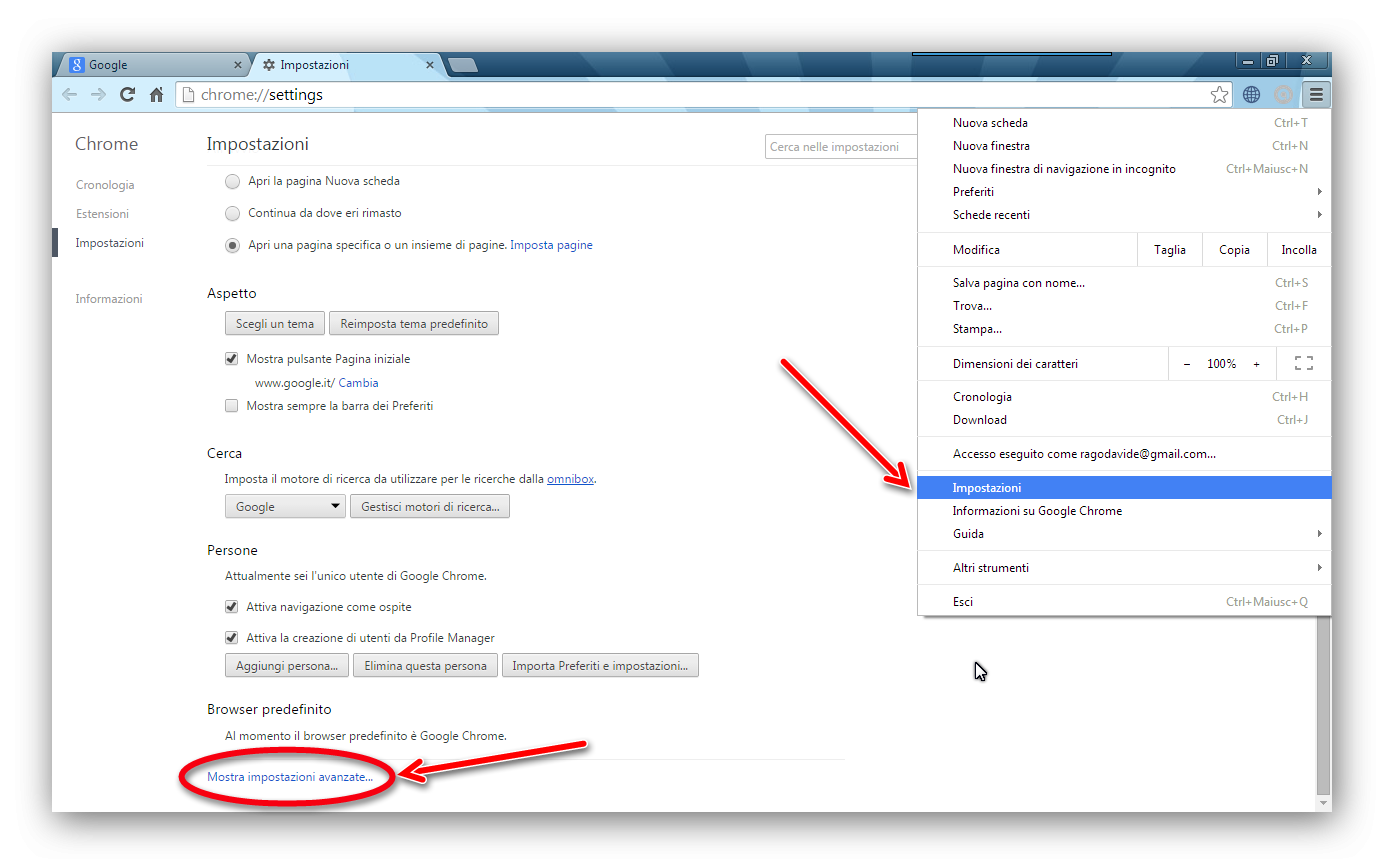Enable 'Mostra sempre la barra dei Preferiti'
The image size is (1384, 864).
pyautogui.click(x=231, y=406)
